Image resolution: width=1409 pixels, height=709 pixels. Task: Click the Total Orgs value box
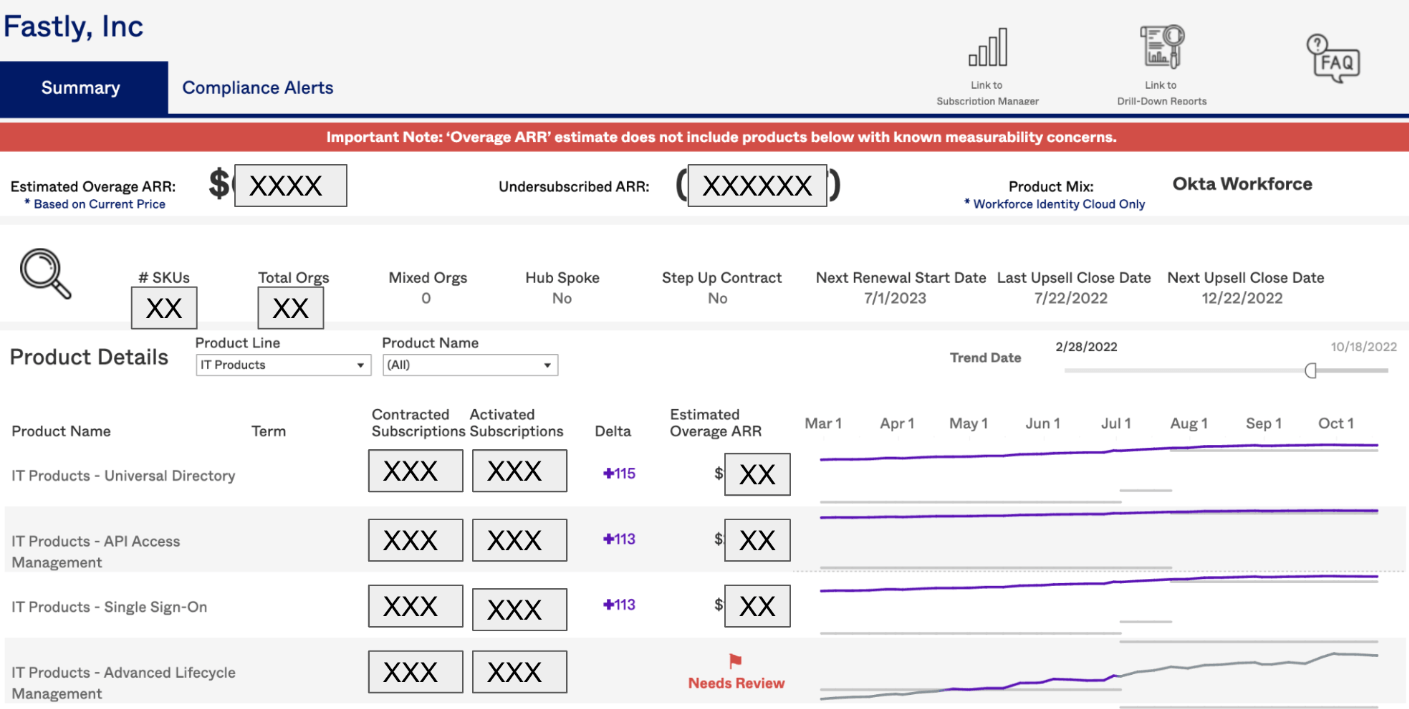click(x=291, y=308)
